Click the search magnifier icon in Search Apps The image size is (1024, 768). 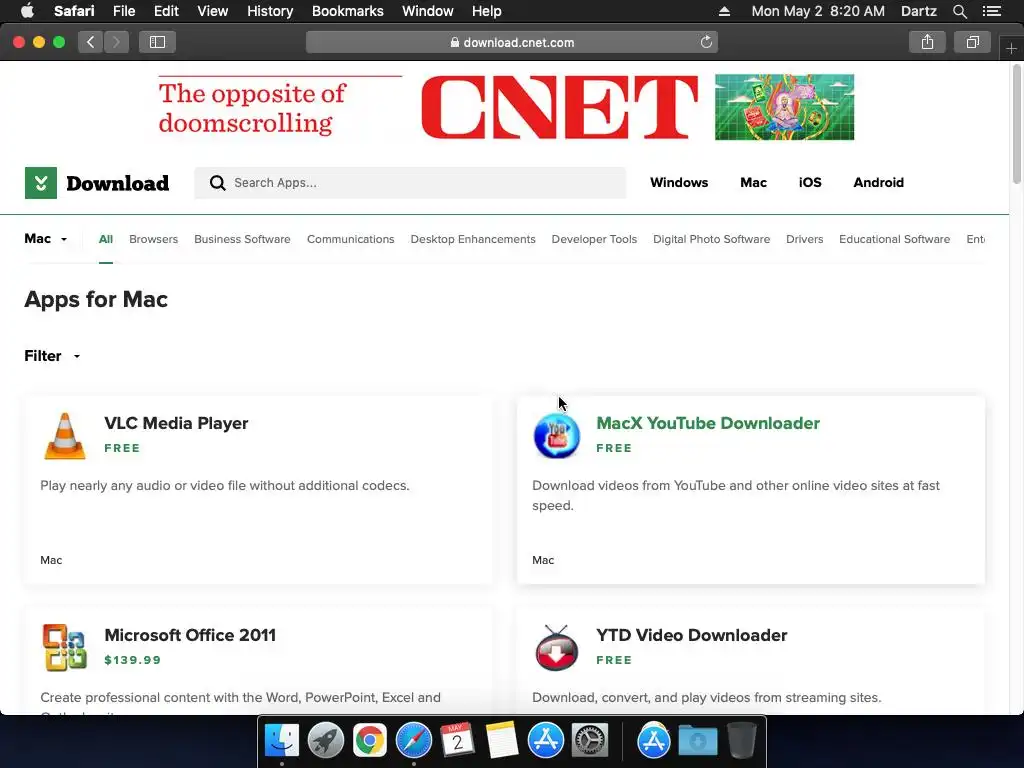(217, 183)
